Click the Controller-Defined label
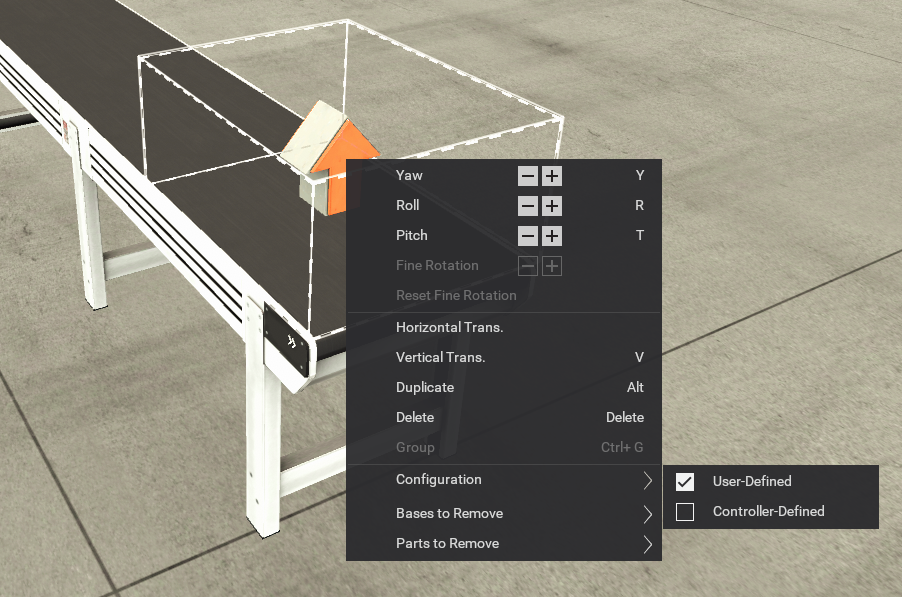The height and width of the screenshot is (597, 902). point(769,511)
